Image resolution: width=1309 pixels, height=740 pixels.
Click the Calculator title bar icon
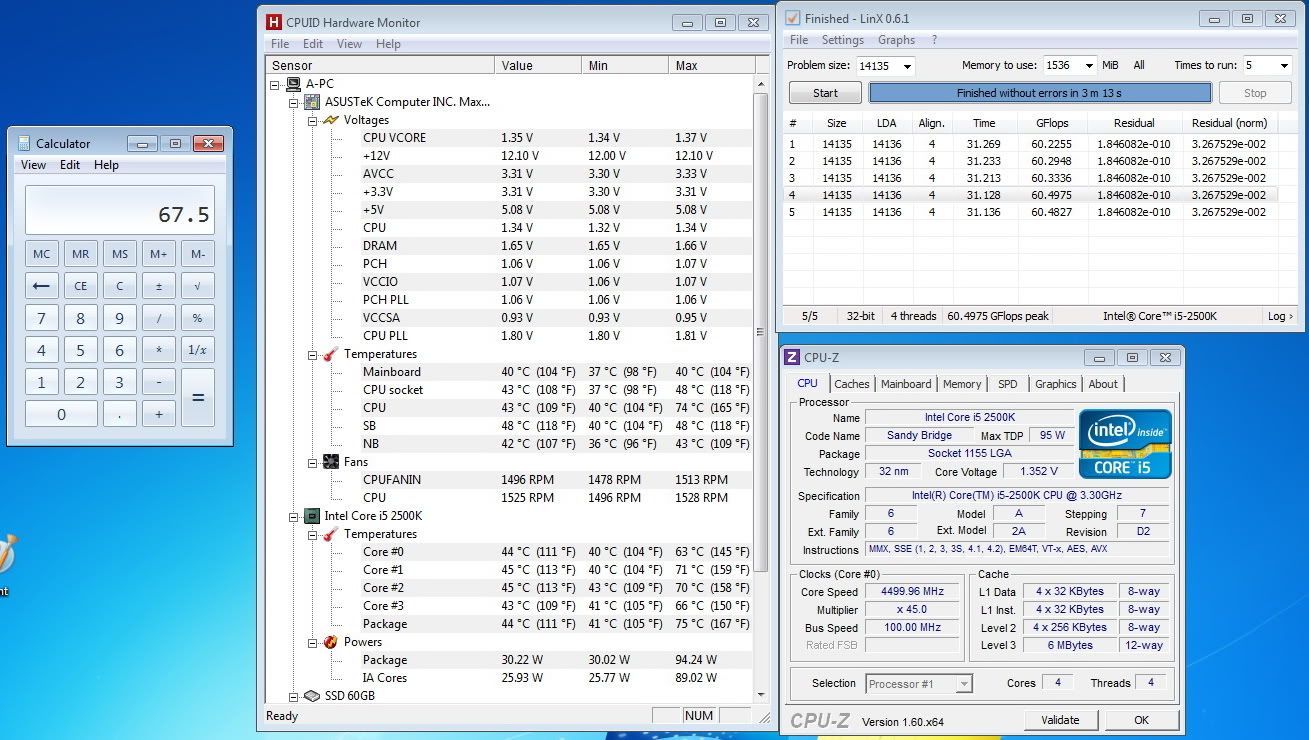point(23,143)
